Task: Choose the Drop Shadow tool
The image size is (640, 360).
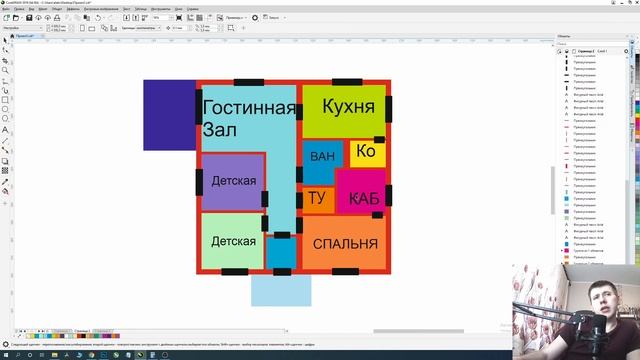Action: pyautogui.click(x=5, y=161)
